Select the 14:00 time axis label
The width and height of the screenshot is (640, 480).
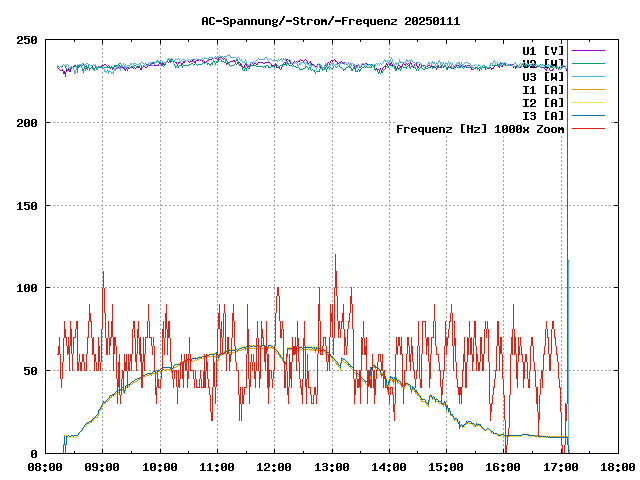pyautogui.click(x=388, y=467)
